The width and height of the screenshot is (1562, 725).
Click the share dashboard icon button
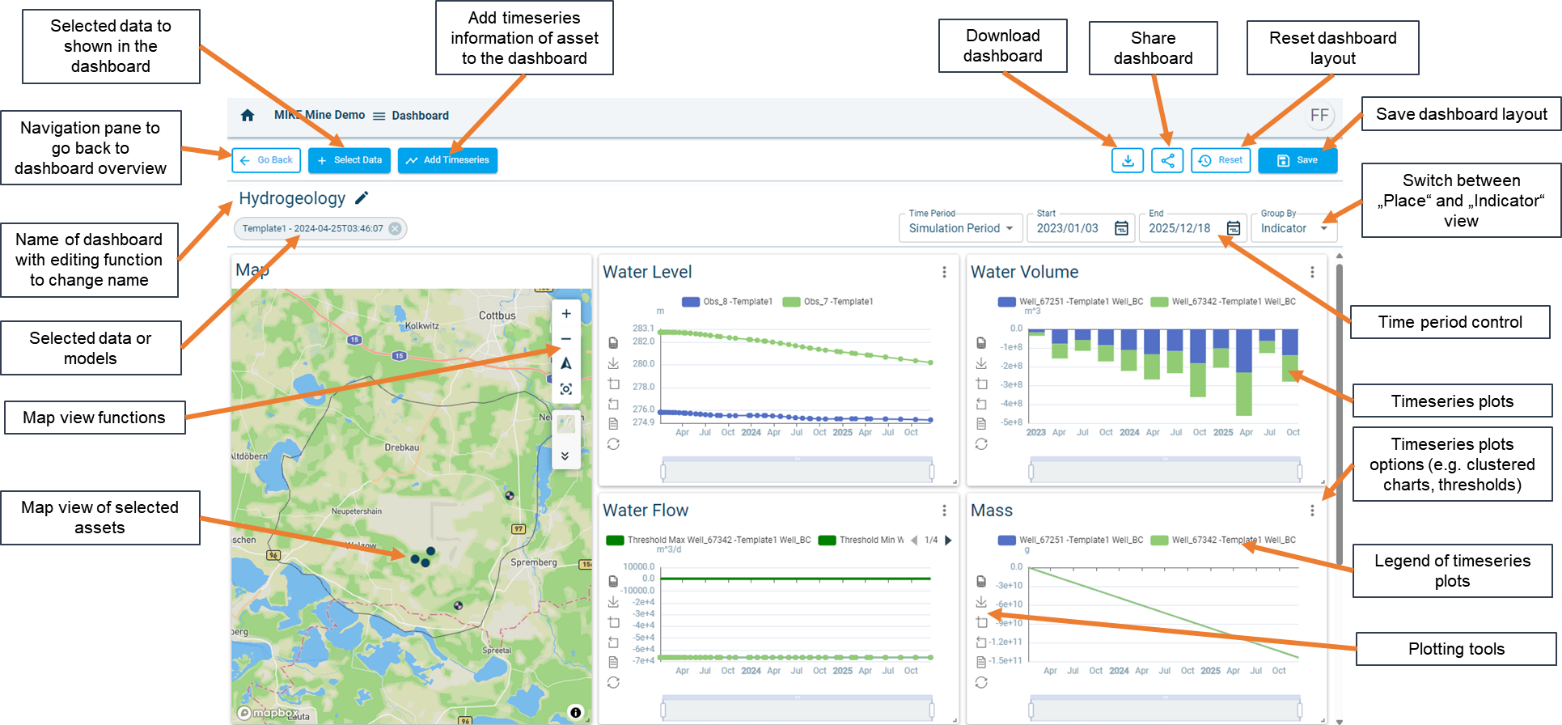click(1167, 160)
